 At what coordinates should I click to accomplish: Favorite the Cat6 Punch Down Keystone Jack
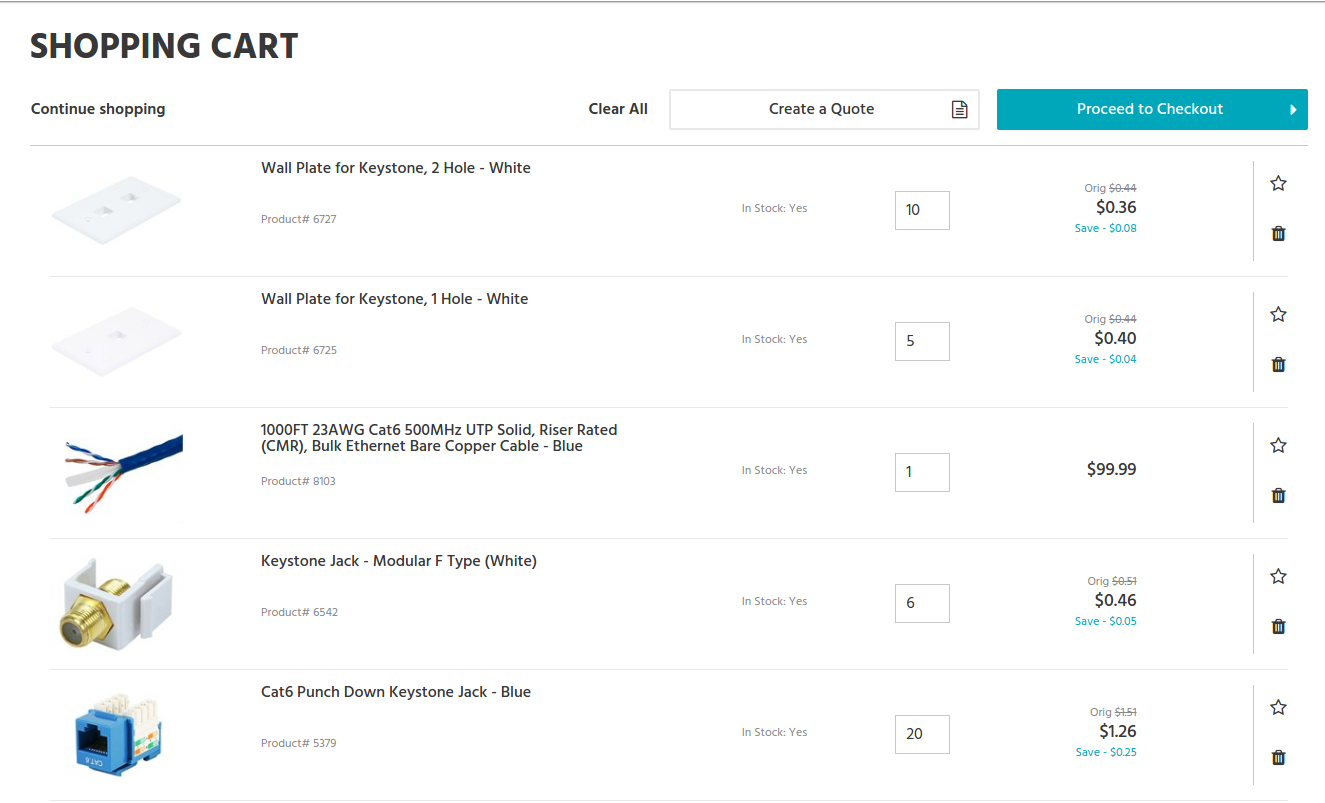pos(1278,708)
